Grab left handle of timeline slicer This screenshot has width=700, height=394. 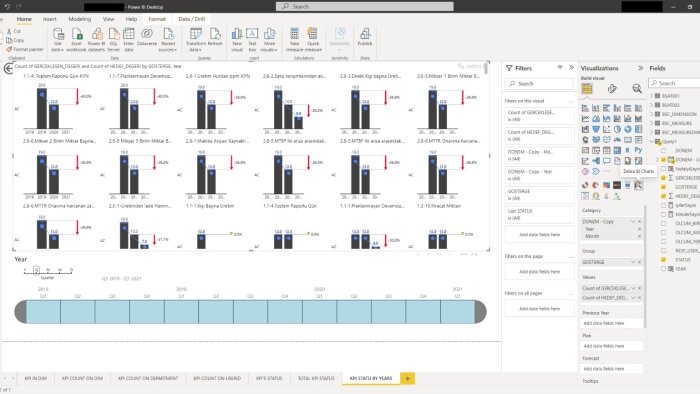tap(21, 311)
